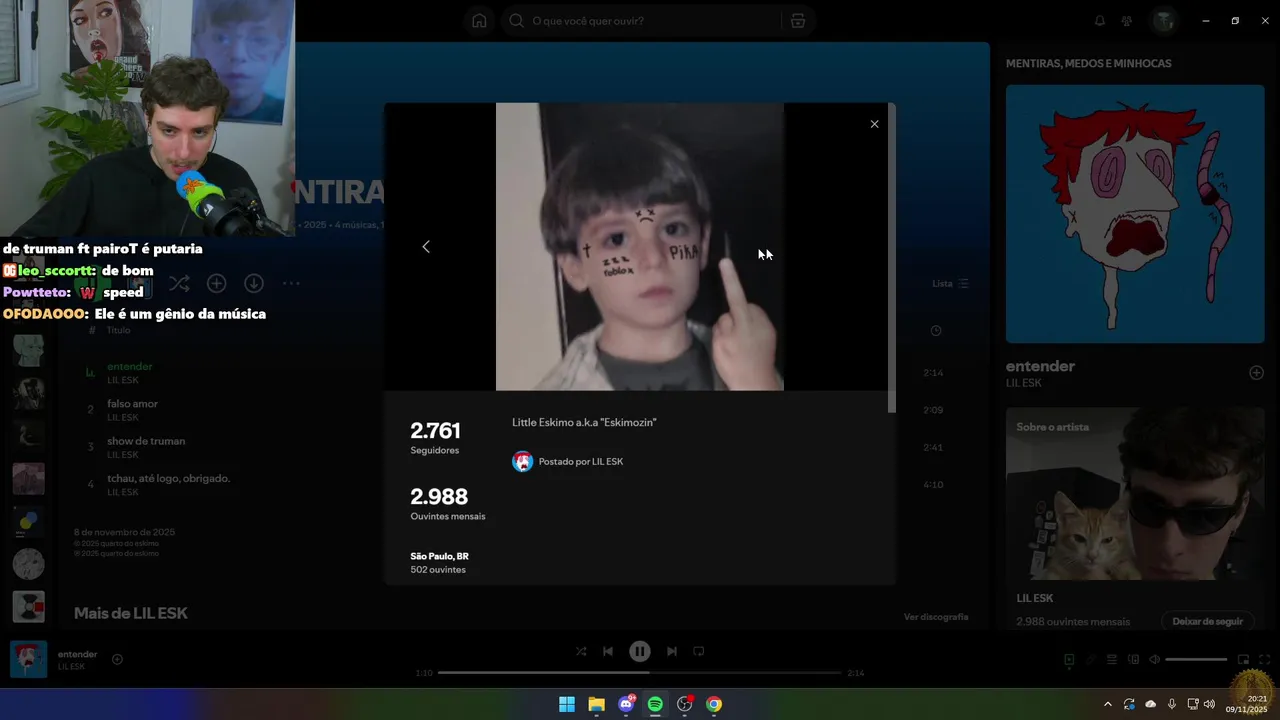This screenshot has width=1280, height=720.
Task: Click 'entender' title in right panel
Action: click(x=1040, y=366)
